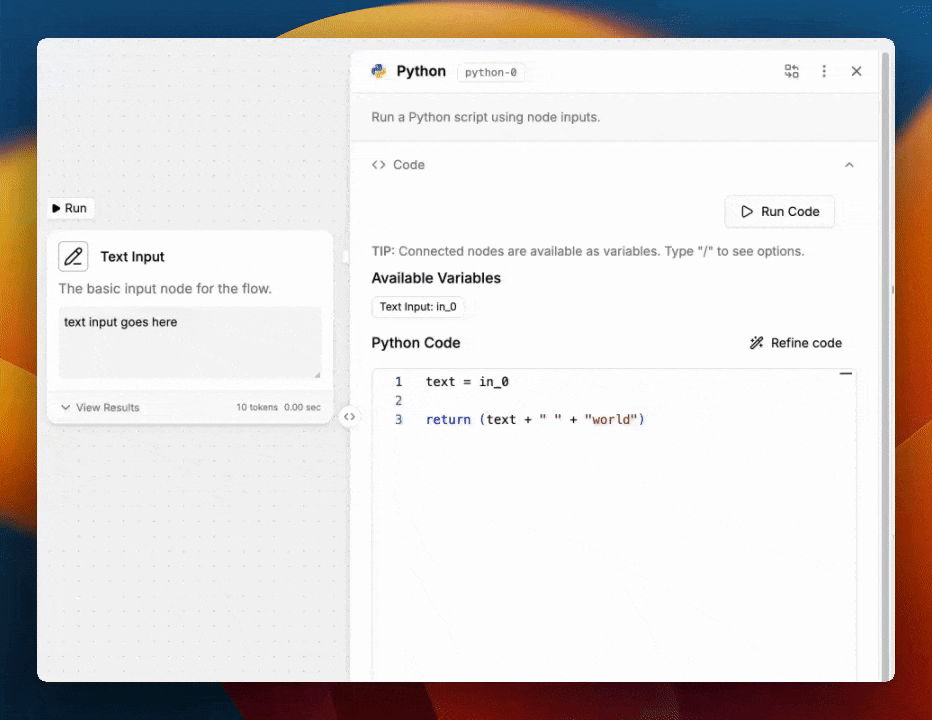This screenshot has width=932, height=720.
Task: Click the 'text input goes here' text area
Action: click(x=189, y=342)
